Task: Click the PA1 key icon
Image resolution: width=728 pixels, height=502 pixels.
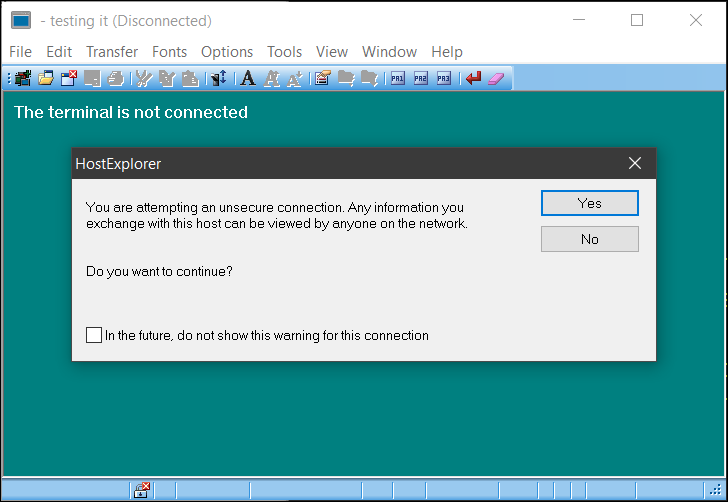Action: pyautogui.click(x=398, y=78)
